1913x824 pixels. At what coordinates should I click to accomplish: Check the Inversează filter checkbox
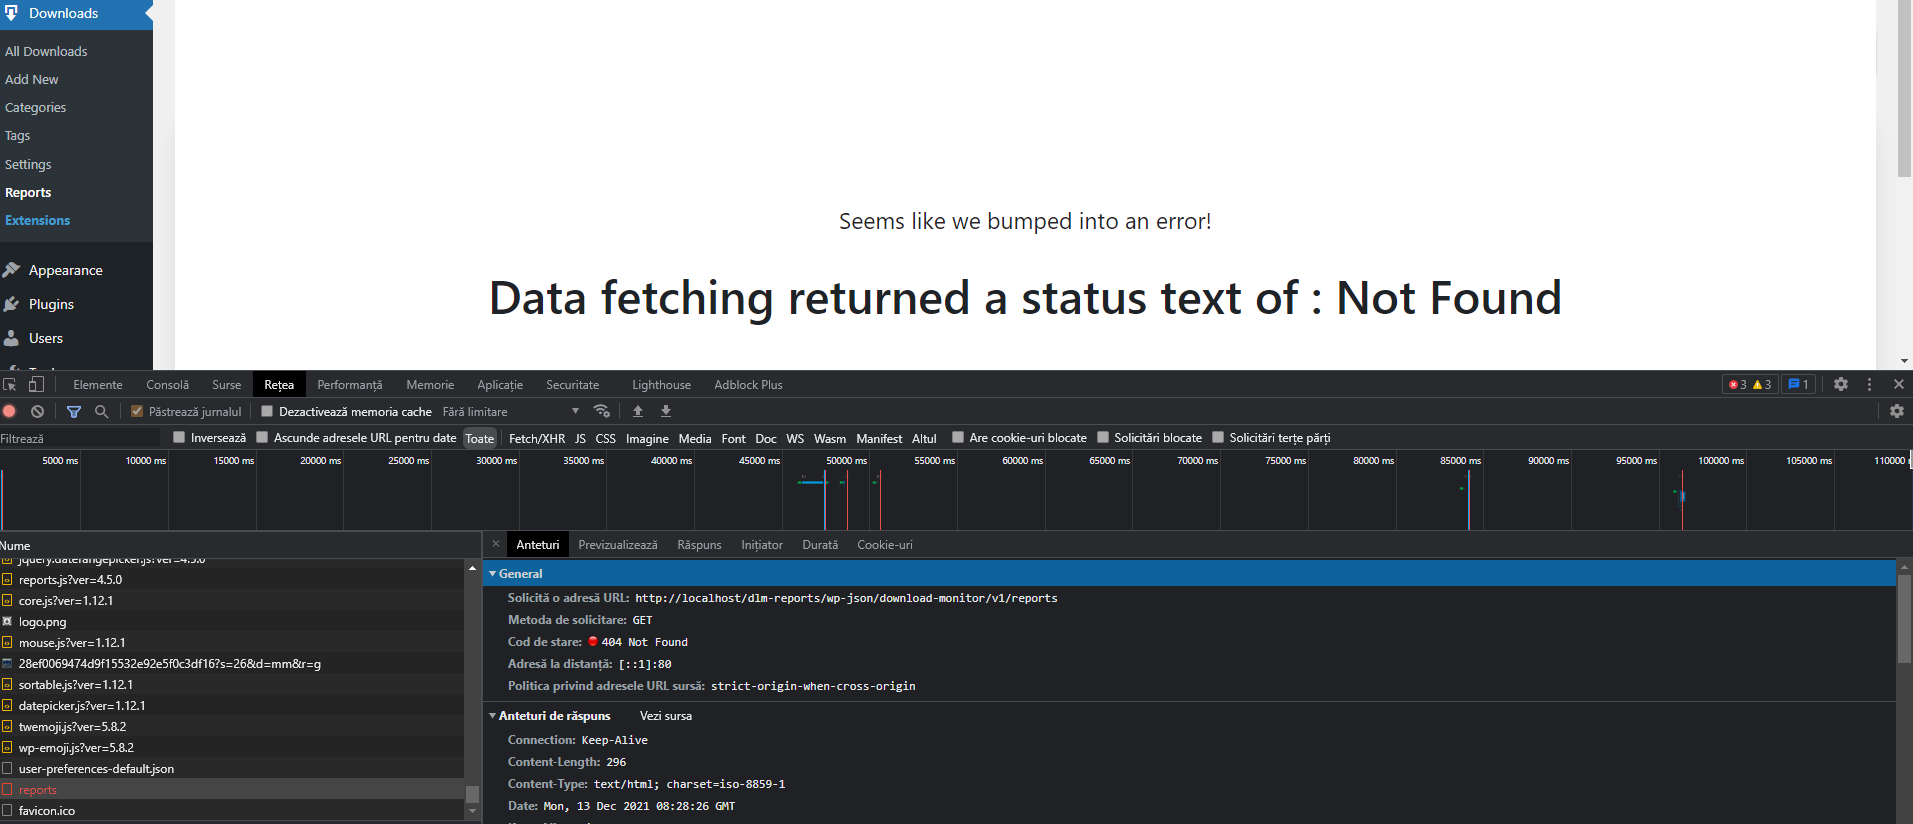(179, 437)
